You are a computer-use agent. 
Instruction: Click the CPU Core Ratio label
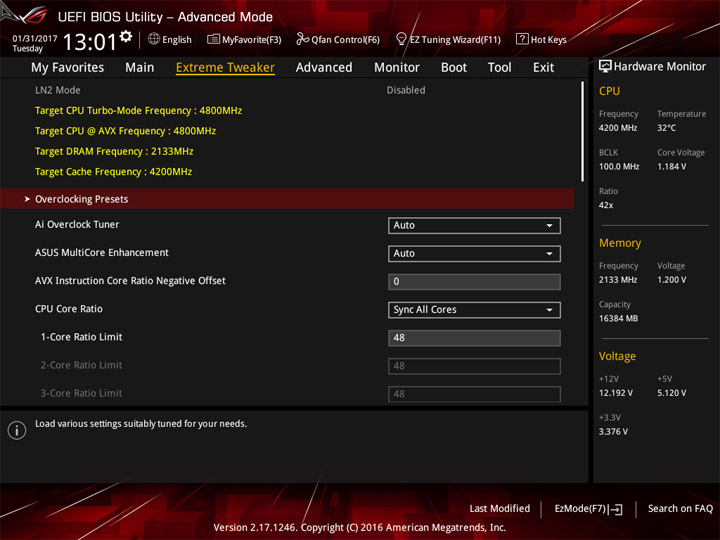pyautogui.click(x=69, y=309)
